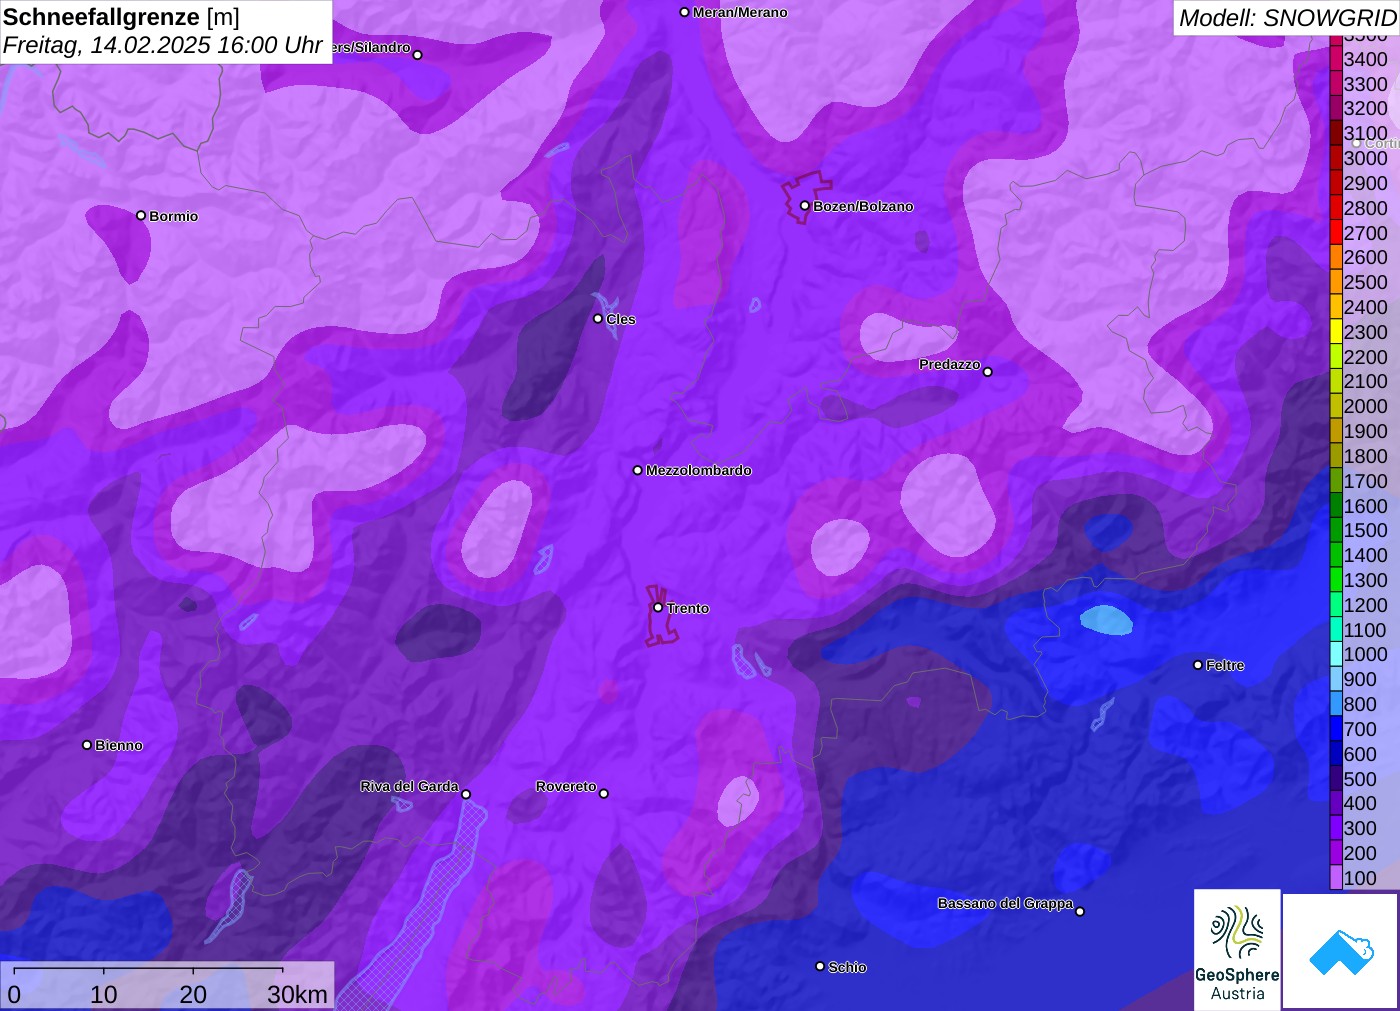Click the Bozen/Bolzano city marker
Screen dimensions: 1400x1011
pos(804,206)
